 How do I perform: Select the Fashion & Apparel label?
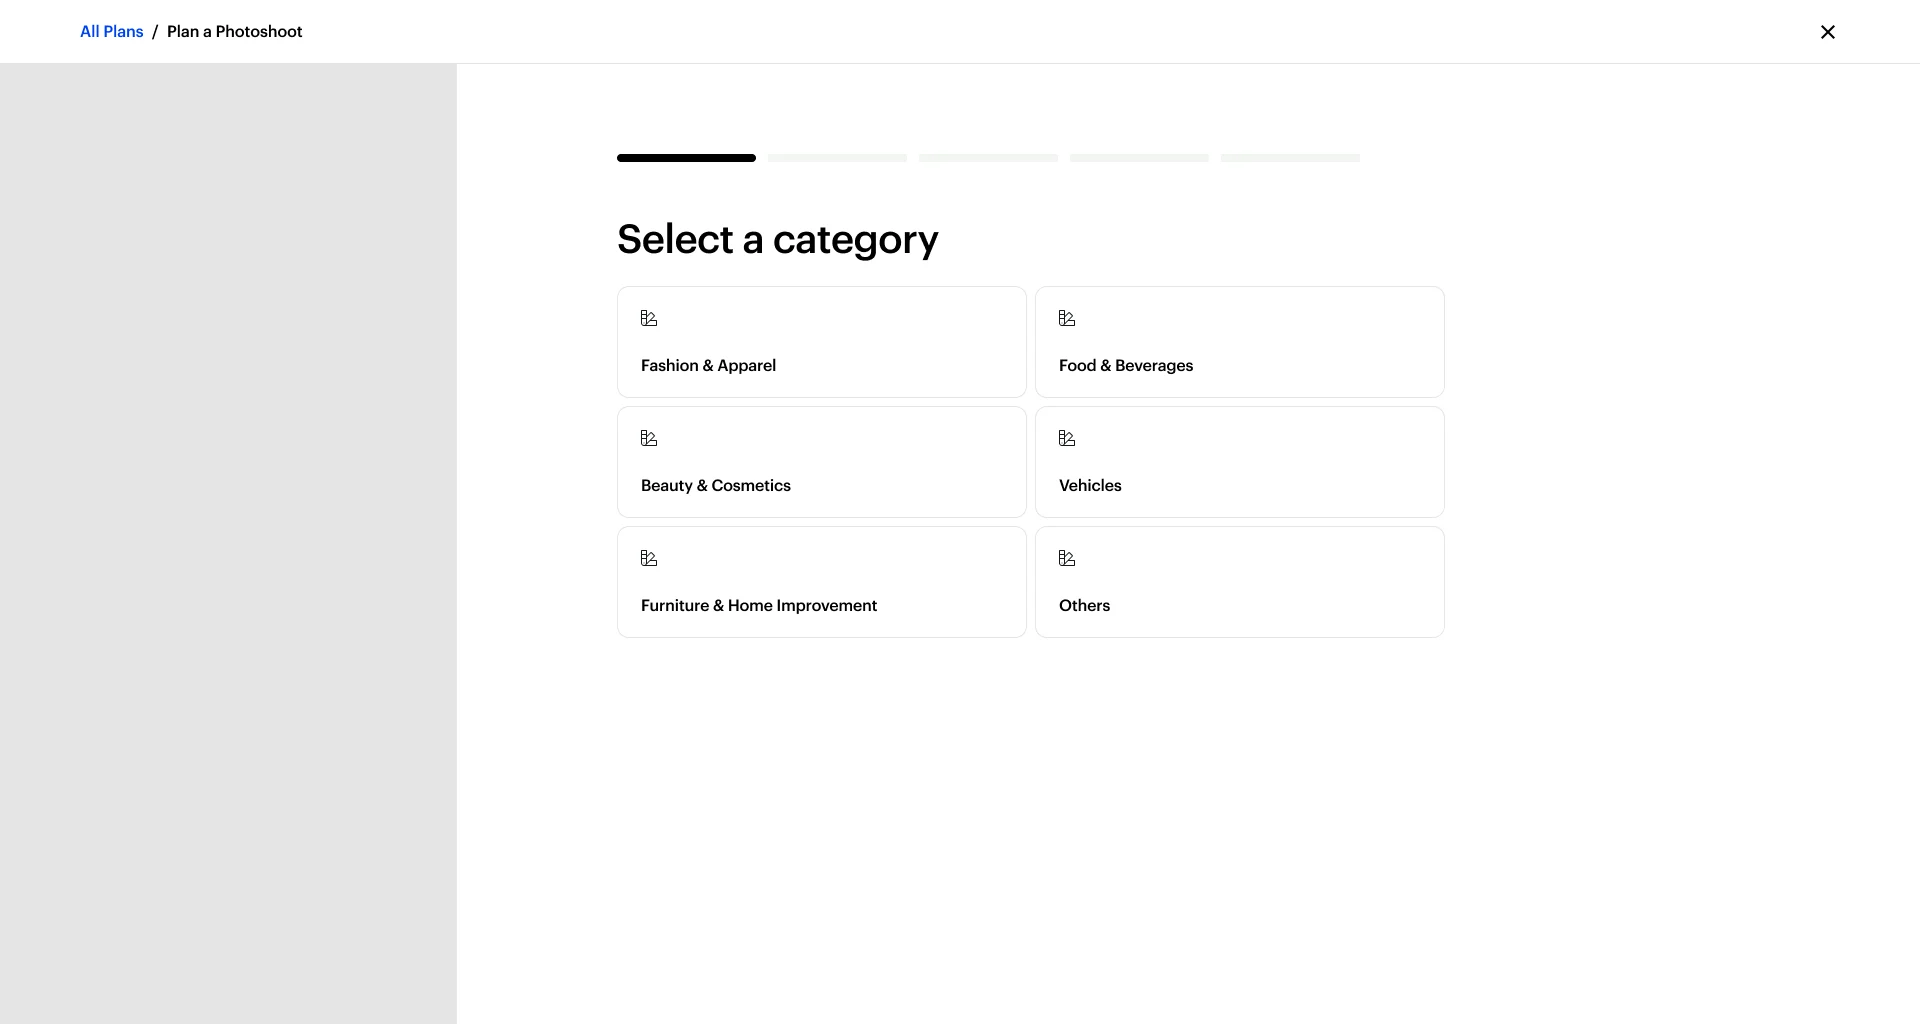tap(708, 366)
